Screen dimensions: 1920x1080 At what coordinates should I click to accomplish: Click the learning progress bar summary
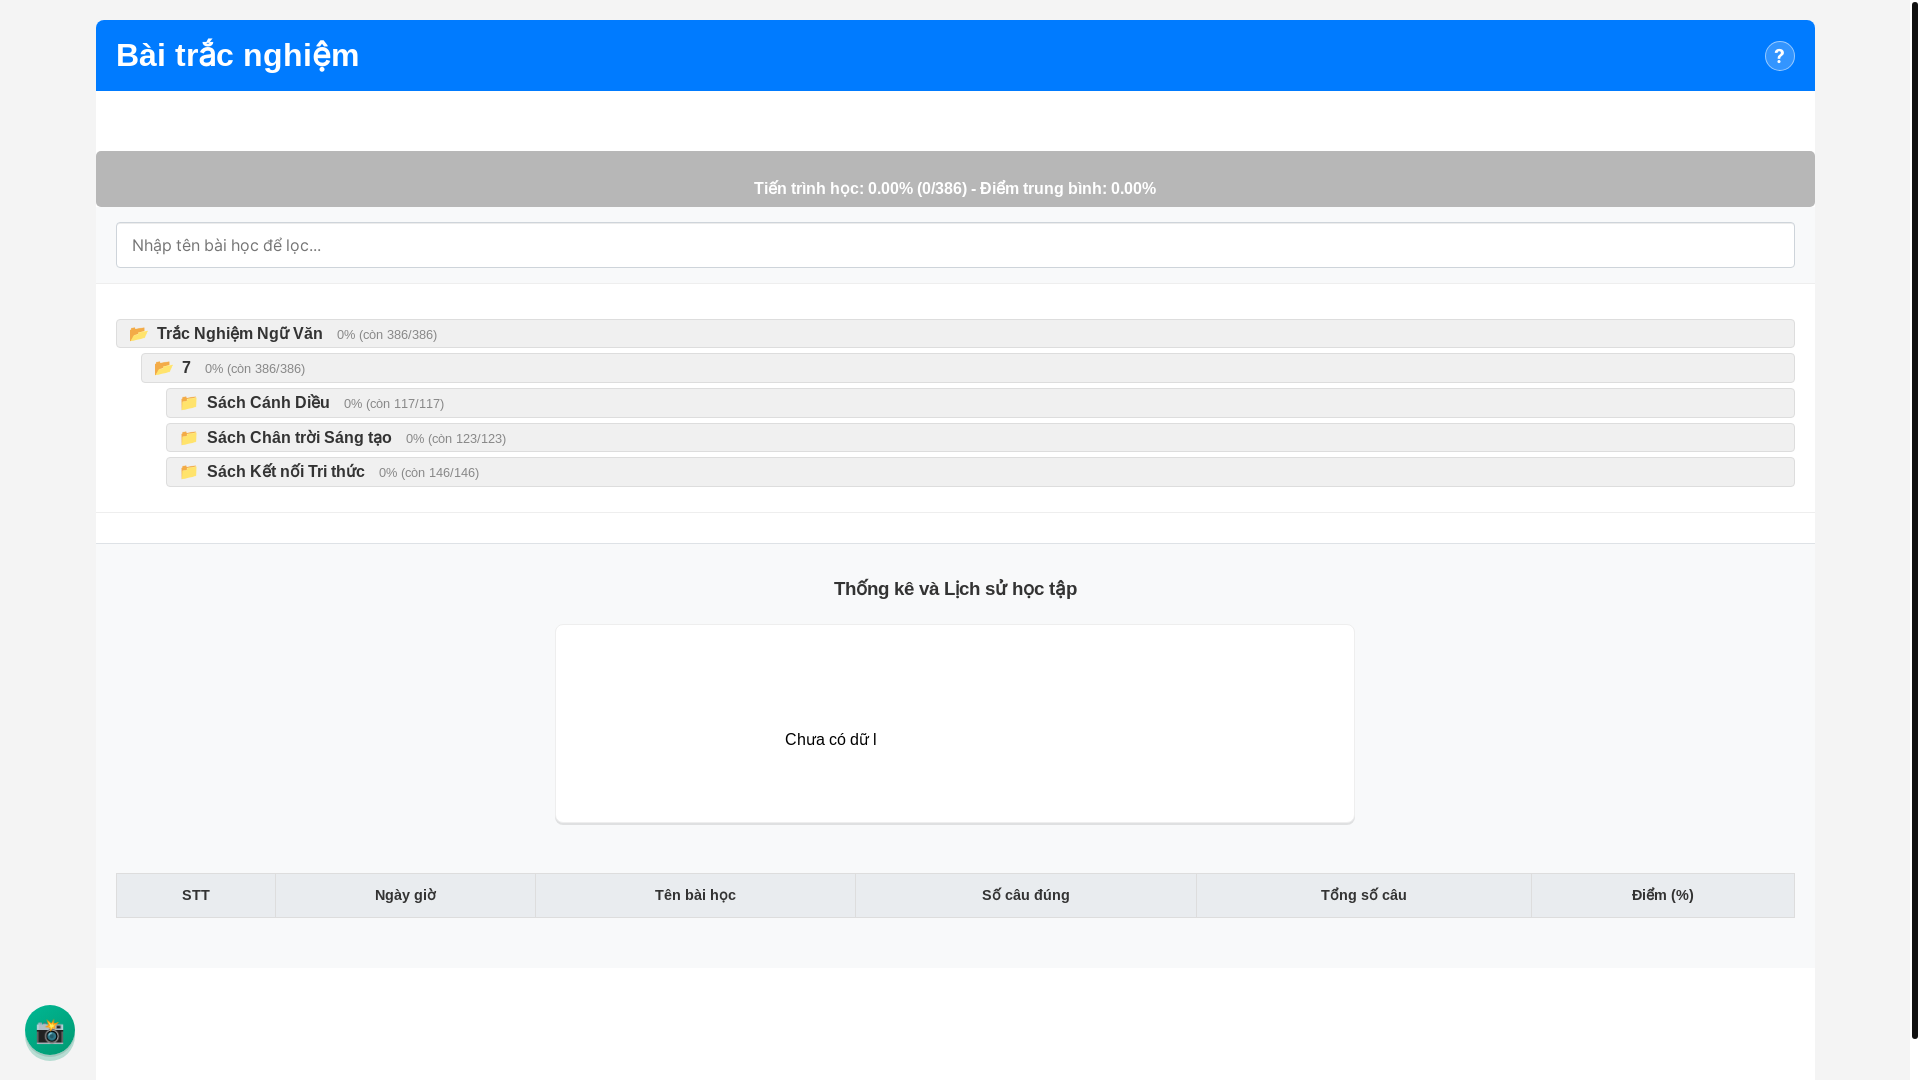tap(955, 179)
